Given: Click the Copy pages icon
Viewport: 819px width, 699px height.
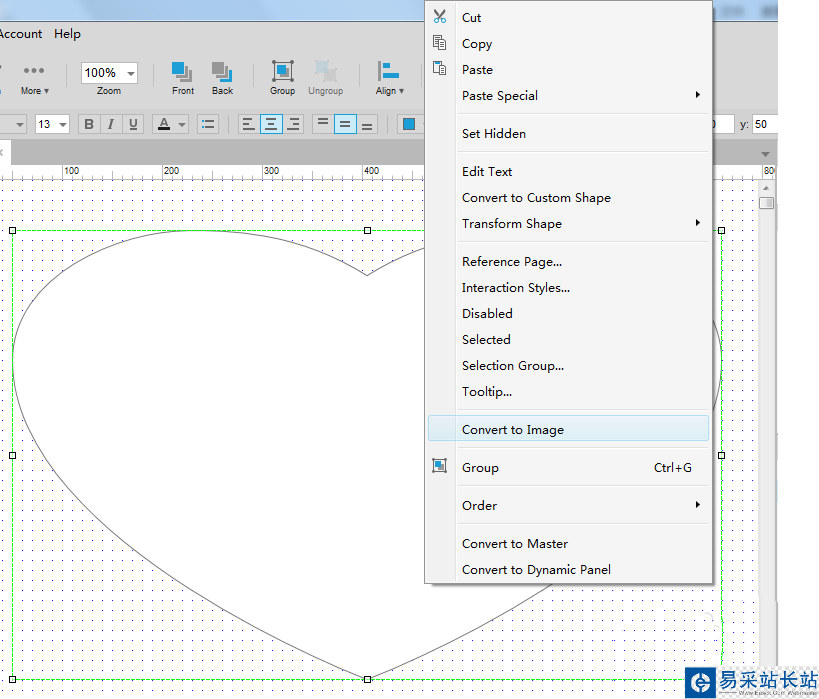Looking at the screenshot, I should (439, 43).
